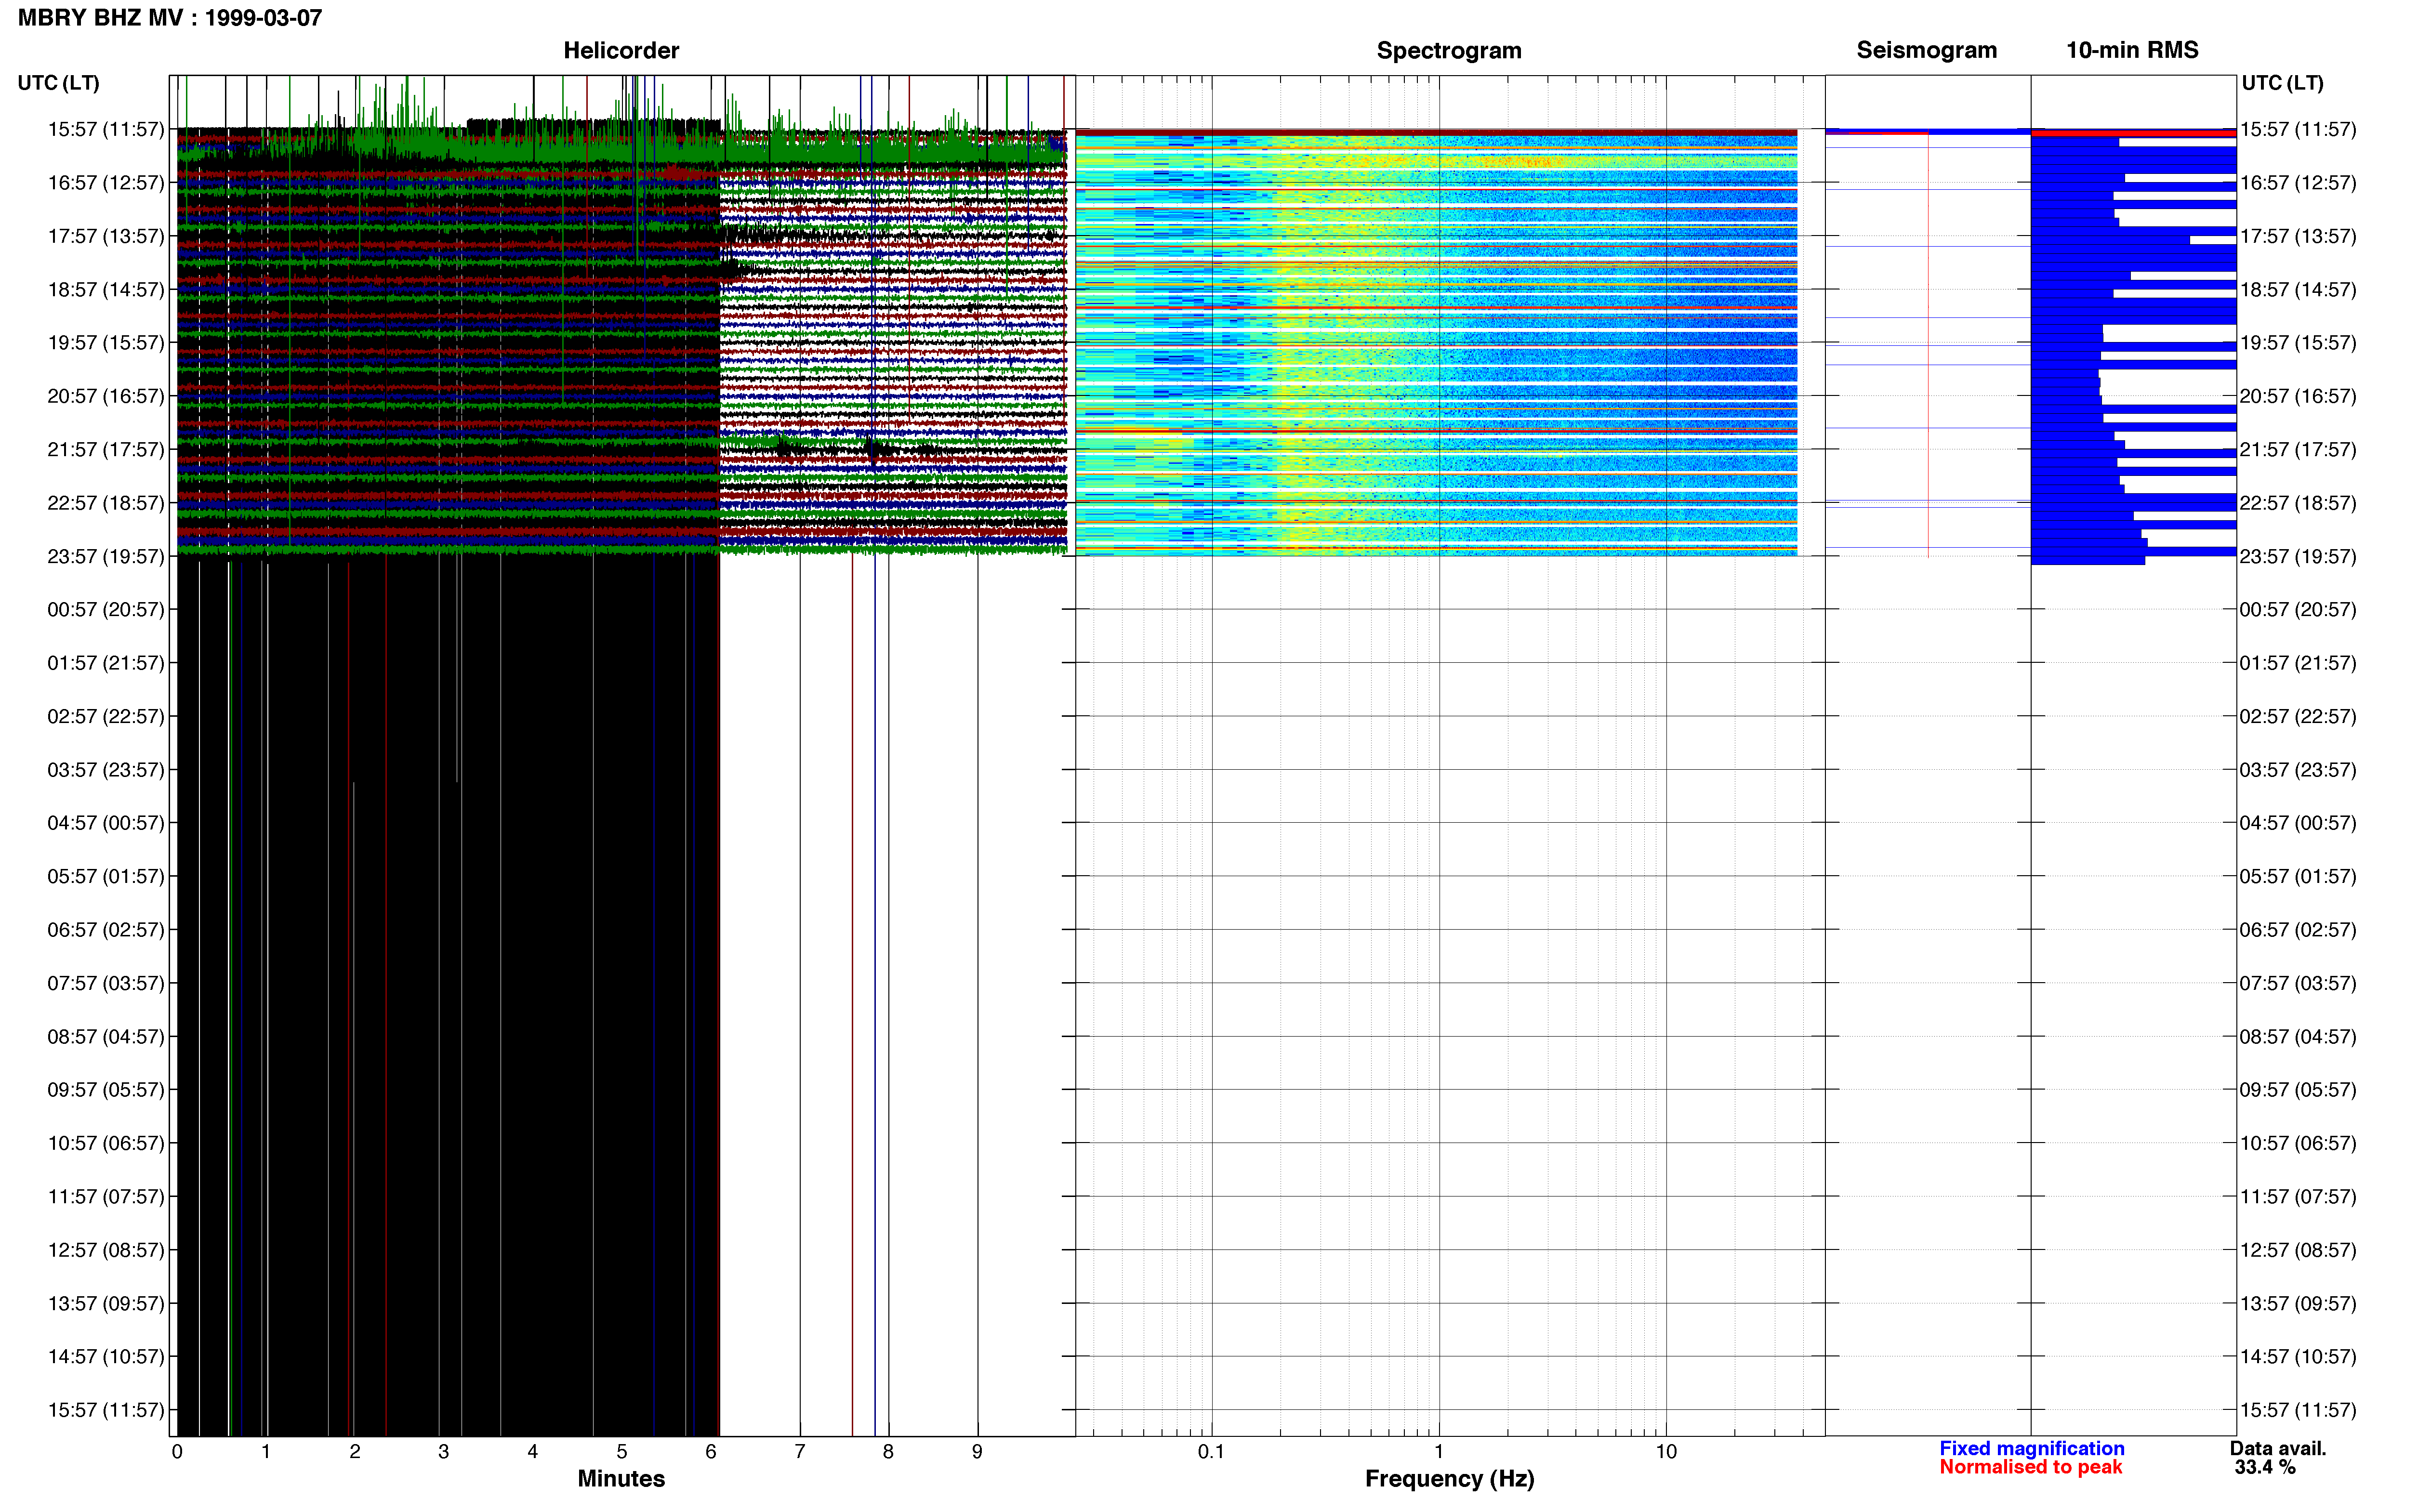Click the '5' tick on the Minutes axis
The width and height of the screenshot is (2418, 1512).
pos(622,1451)
